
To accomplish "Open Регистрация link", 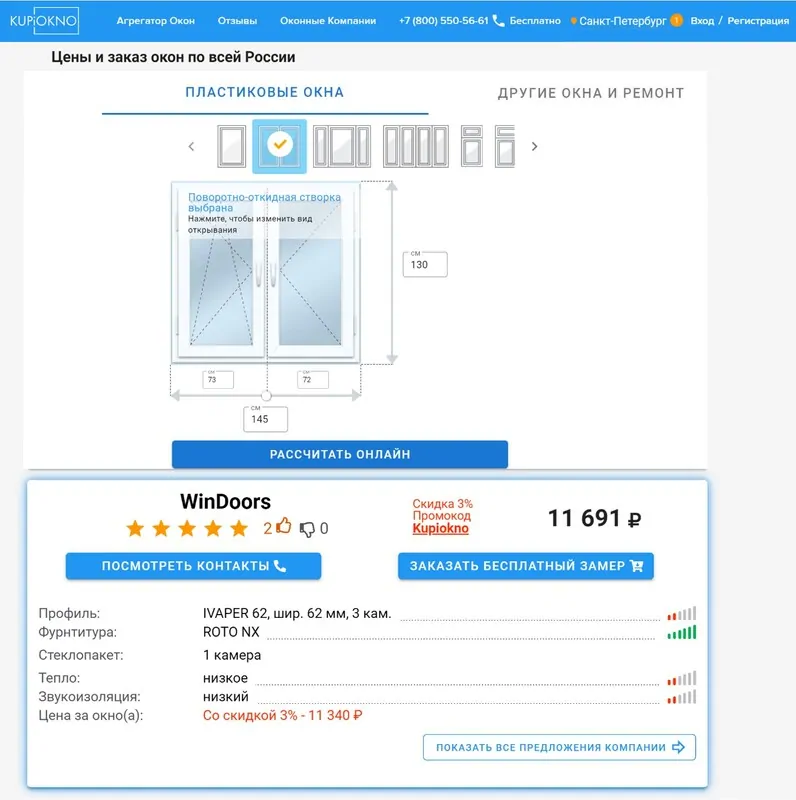I will coord(758,21).
